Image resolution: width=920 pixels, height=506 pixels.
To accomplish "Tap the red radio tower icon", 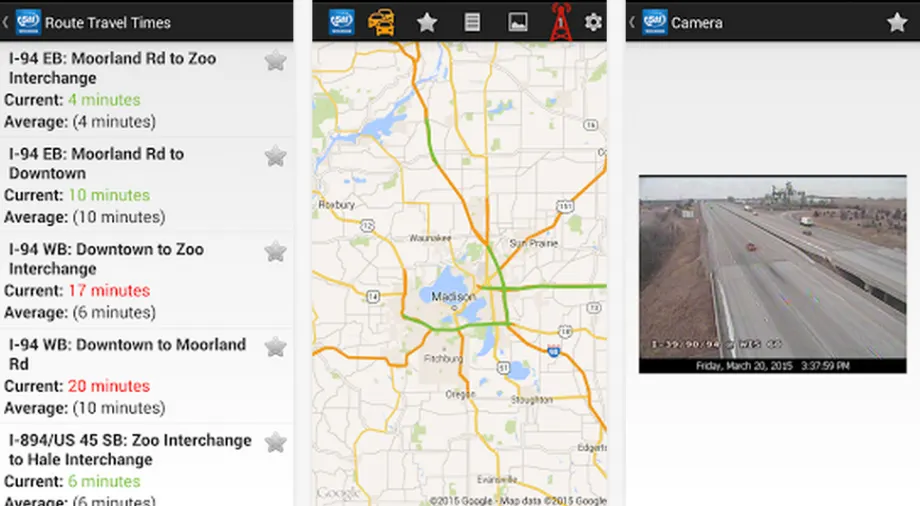I will [560, 22].
